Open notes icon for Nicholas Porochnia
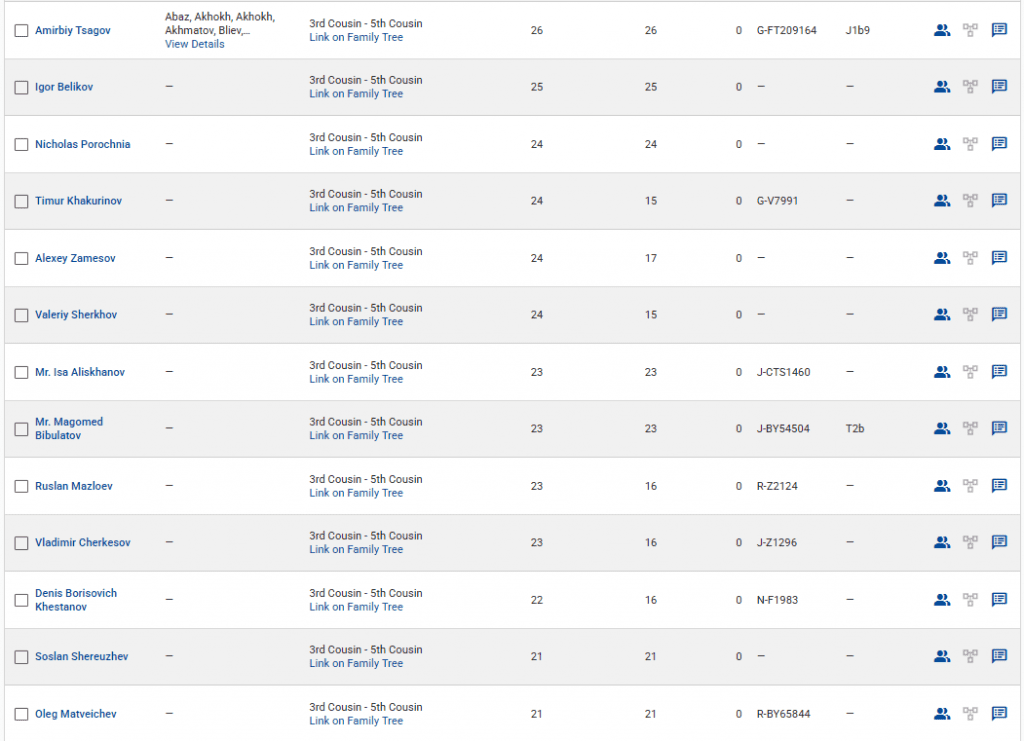Screen dimensions: 1024x741 [999, 144]
